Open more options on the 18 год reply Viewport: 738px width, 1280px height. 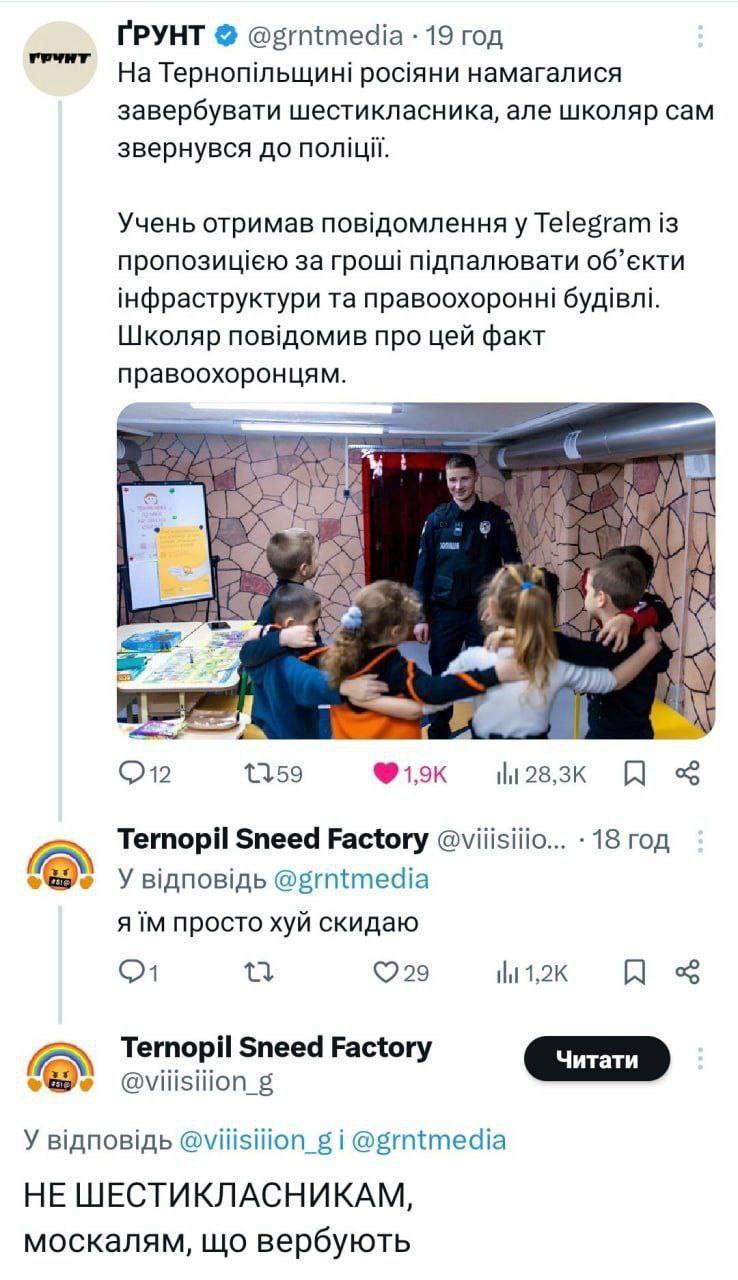click(x=700, y=840)
